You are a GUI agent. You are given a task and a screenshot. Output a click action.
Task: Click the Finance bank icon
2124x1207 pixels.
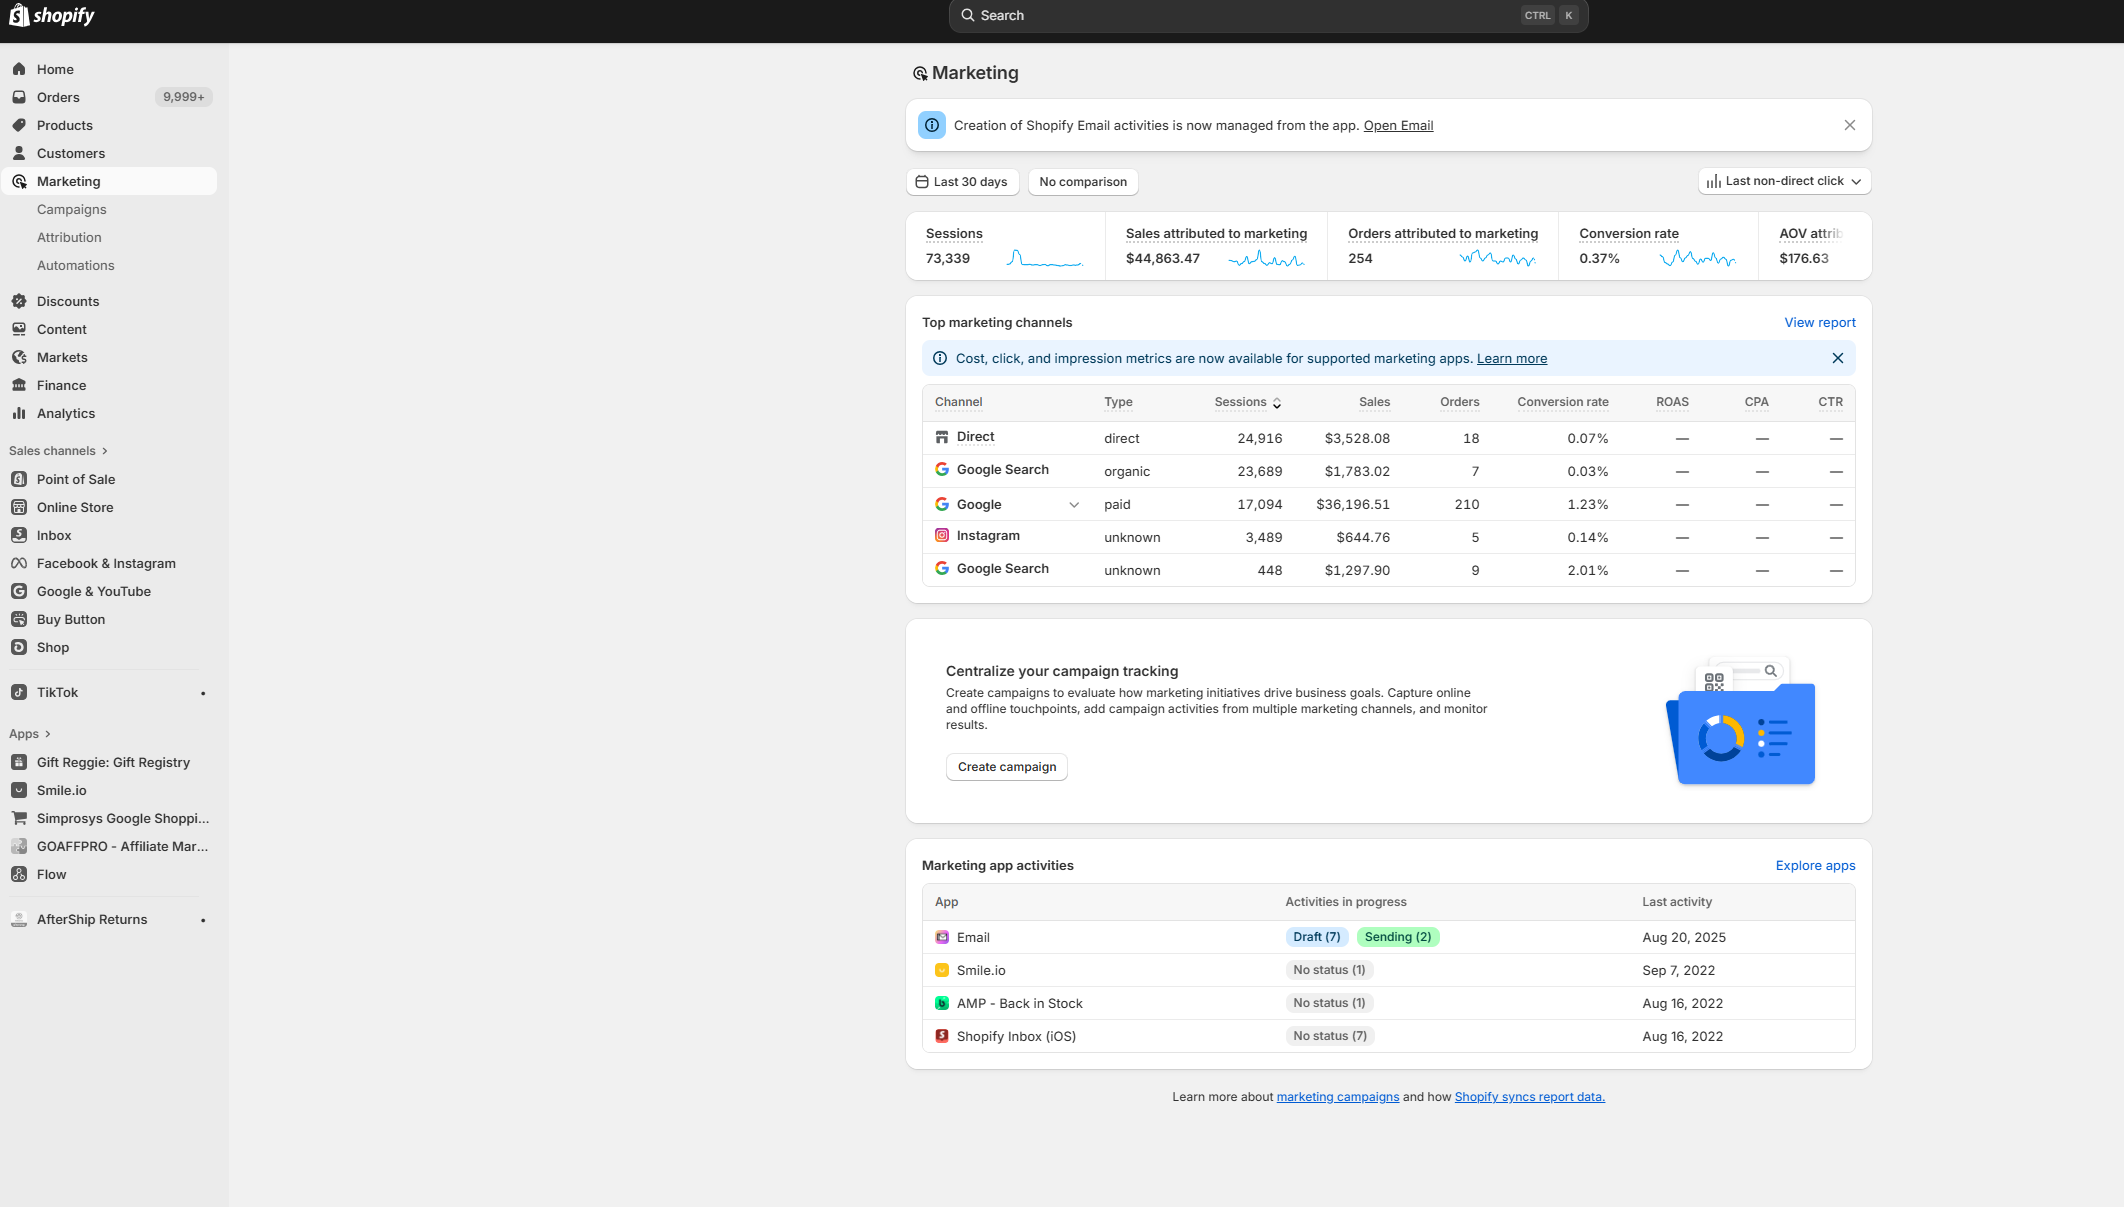(19, 385)
